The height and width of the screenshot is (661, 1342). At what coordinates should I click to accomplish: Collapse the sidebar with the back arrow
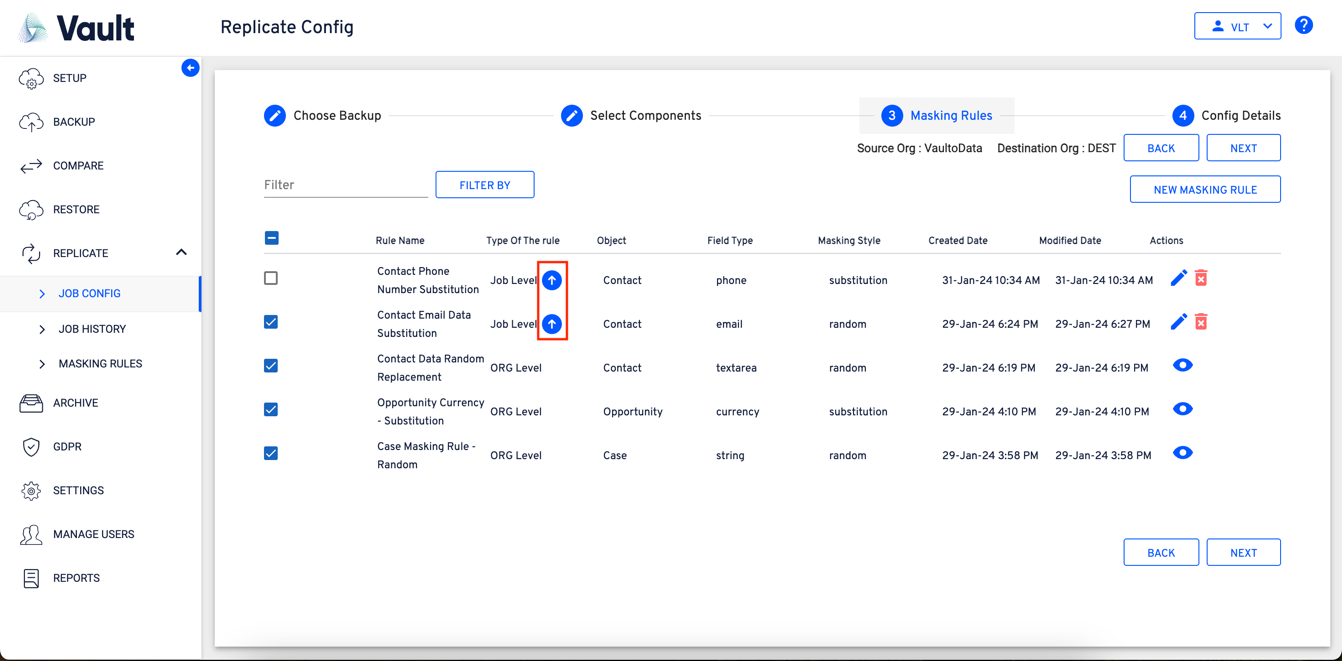click(190, 68)
